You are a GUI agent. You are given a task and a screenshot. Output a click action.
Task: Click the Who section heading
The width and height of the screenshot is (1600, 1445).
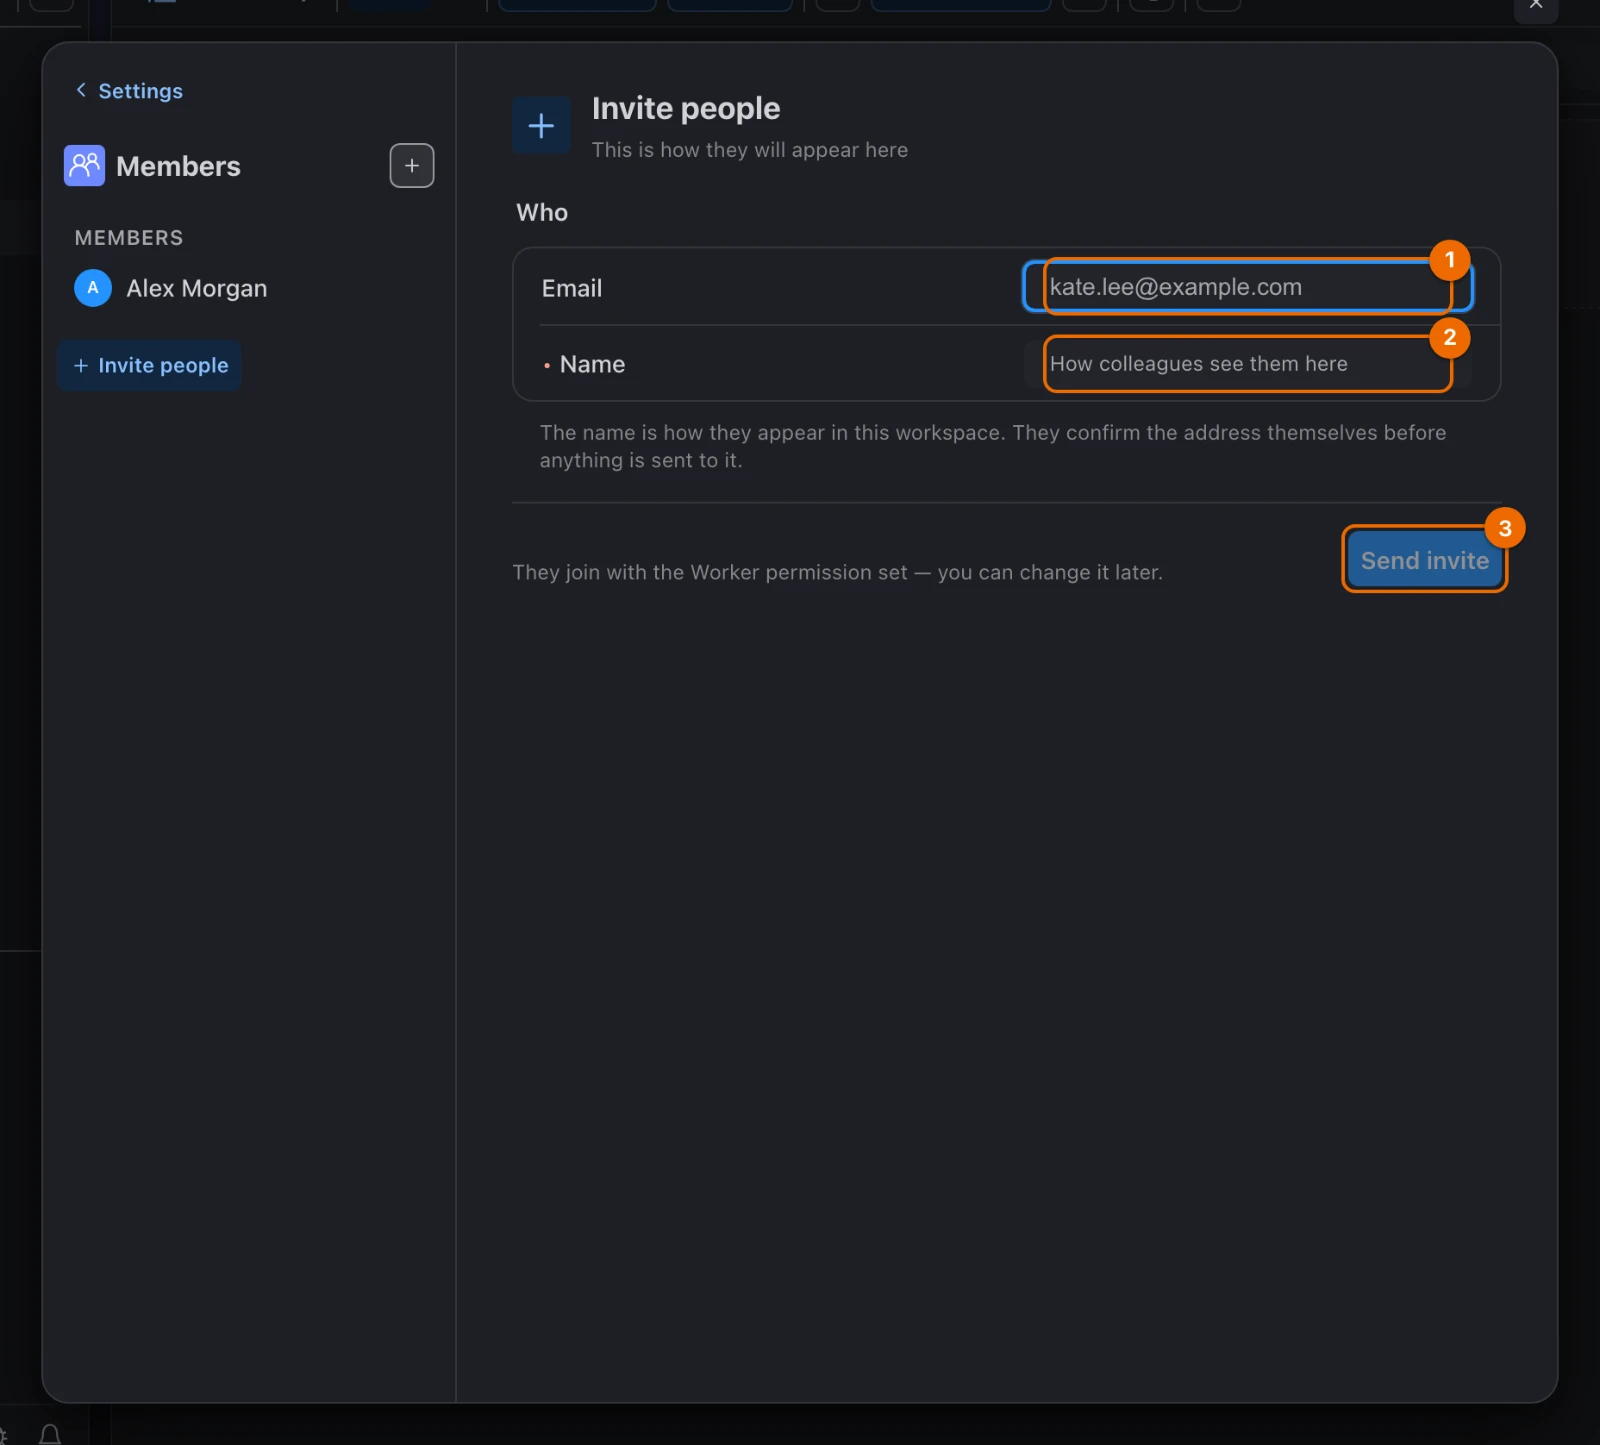(x=542, y=213)
